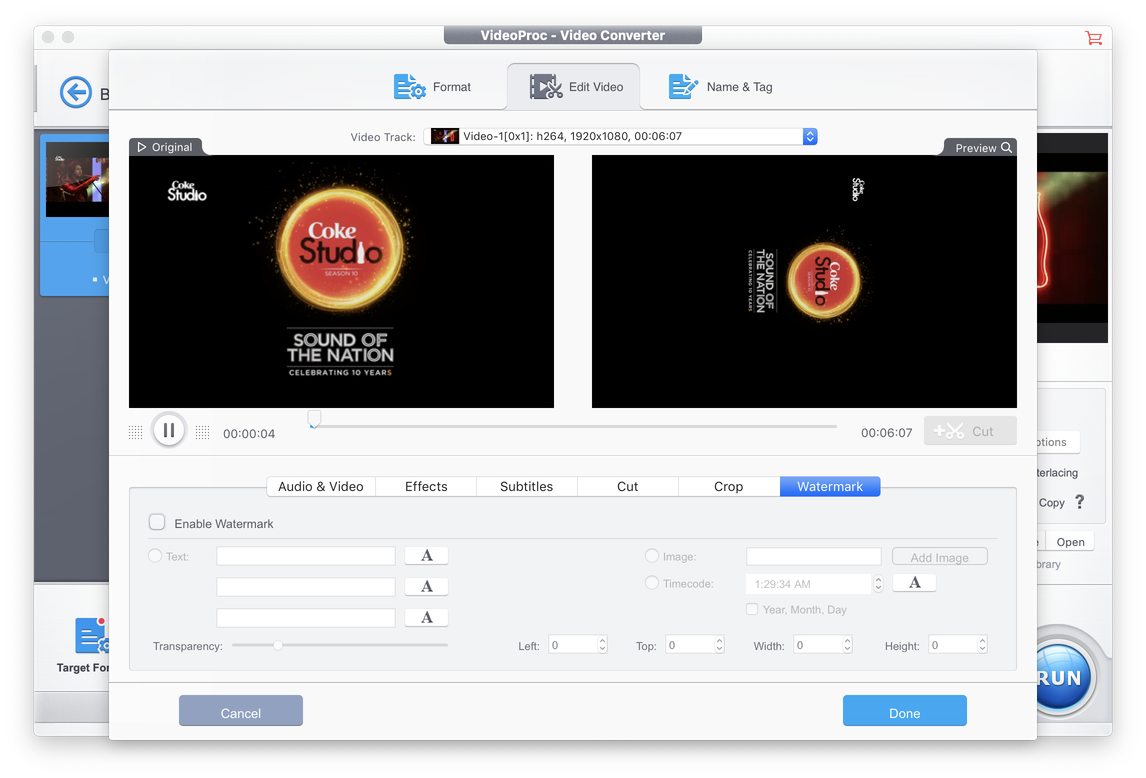The width and height of the screenshot is (1146, 778).
Task: Select the Watermark tab
Action: [x=830, y=486]
